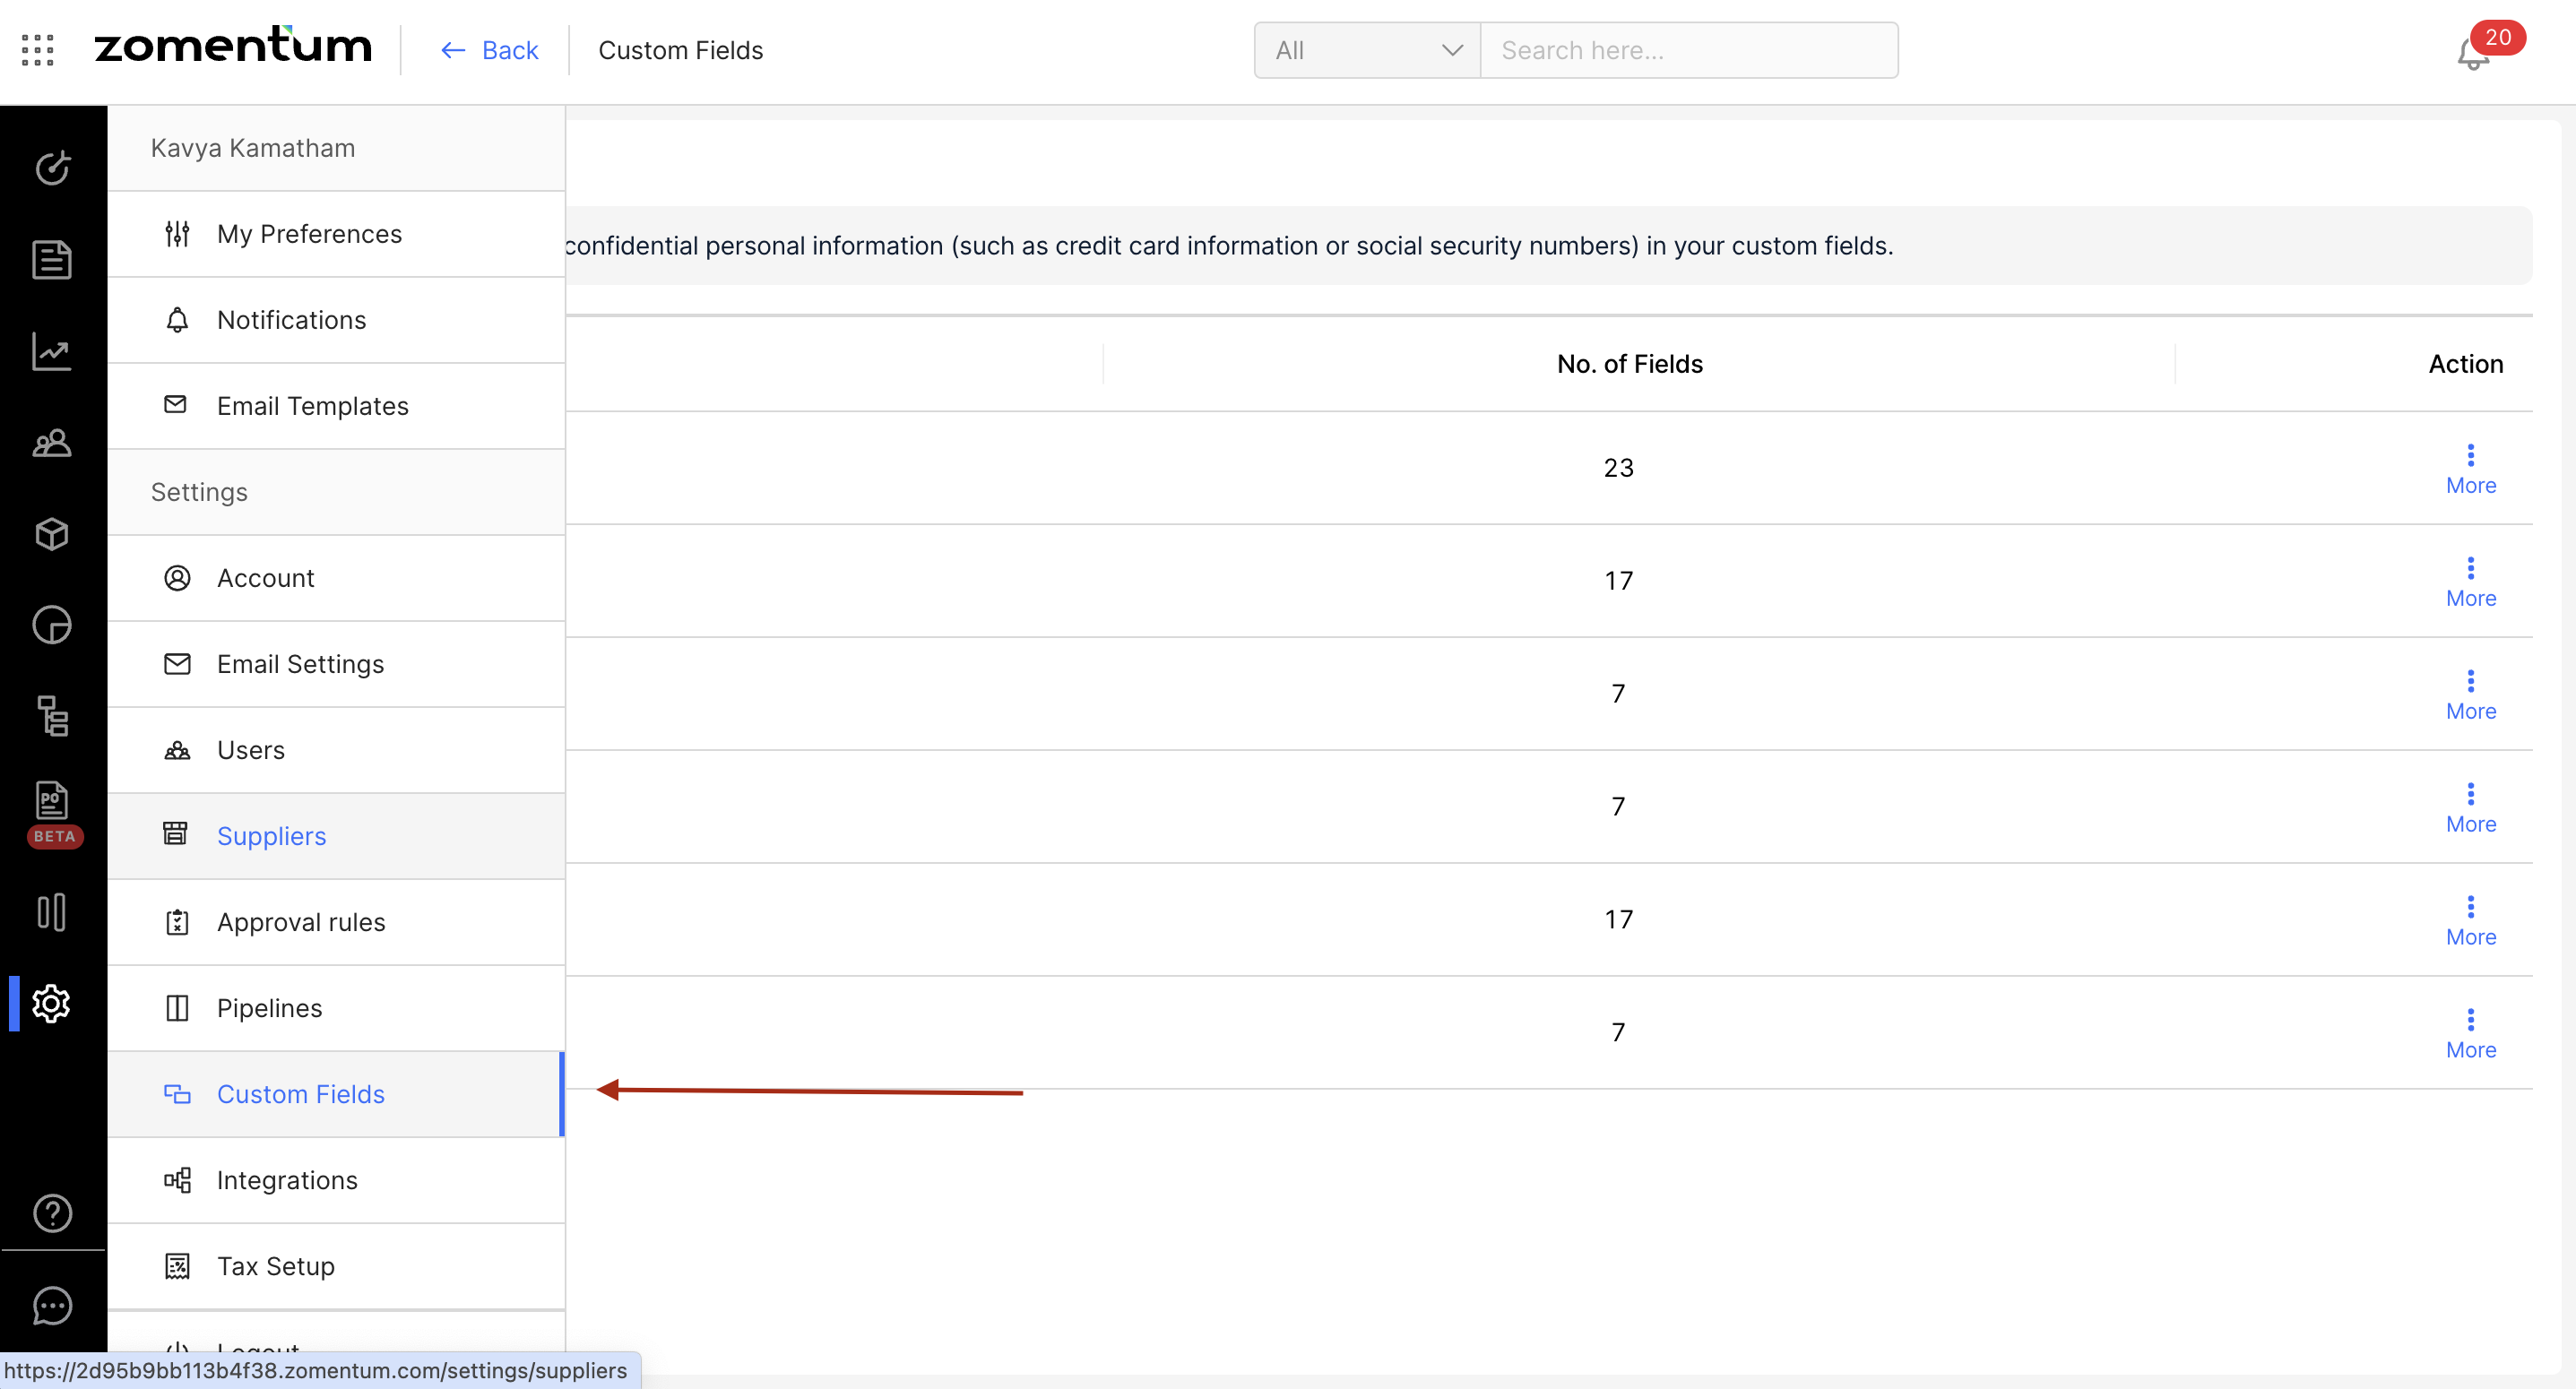This screenshot has width=2576, height=1389.
Task: Click the Back link in header
Action: [490, 50]
